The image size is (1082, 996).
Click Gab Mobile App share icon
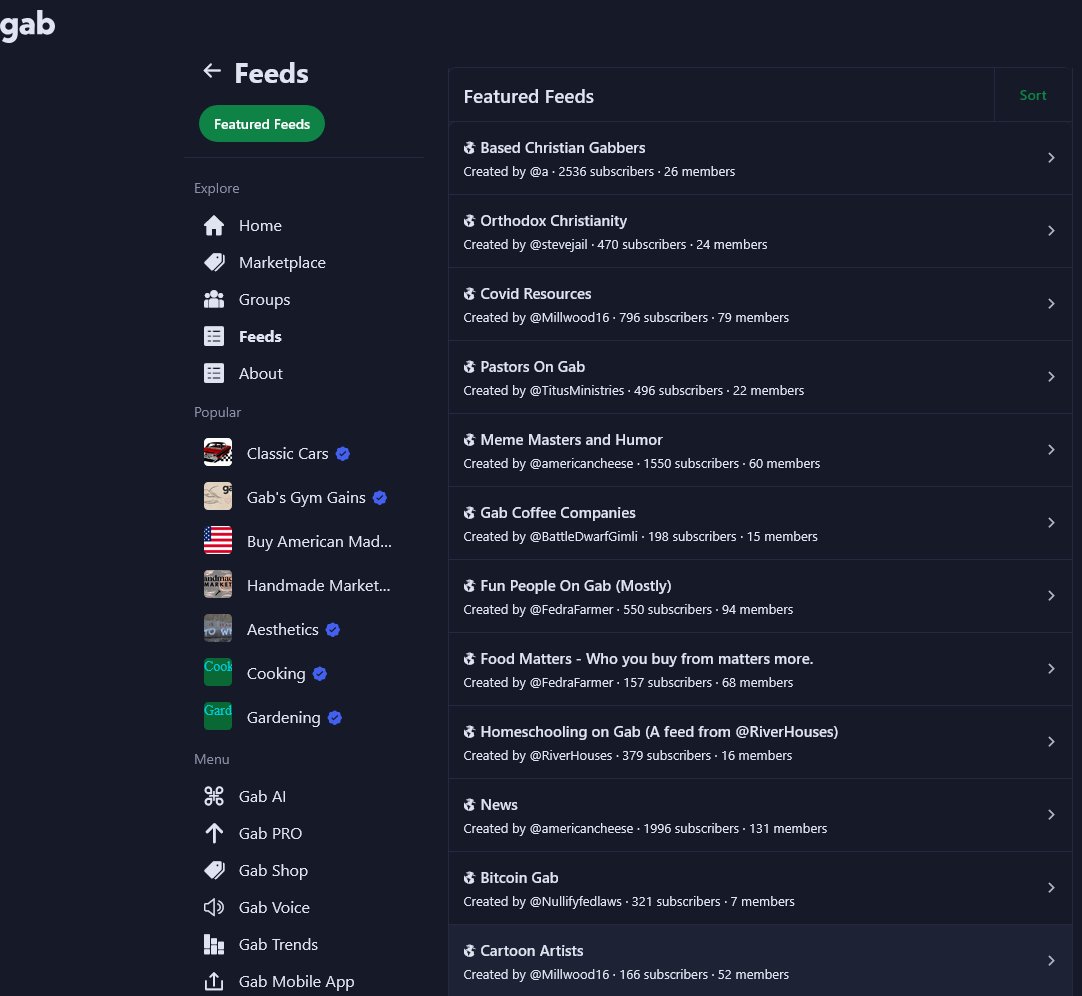point(214,981)
